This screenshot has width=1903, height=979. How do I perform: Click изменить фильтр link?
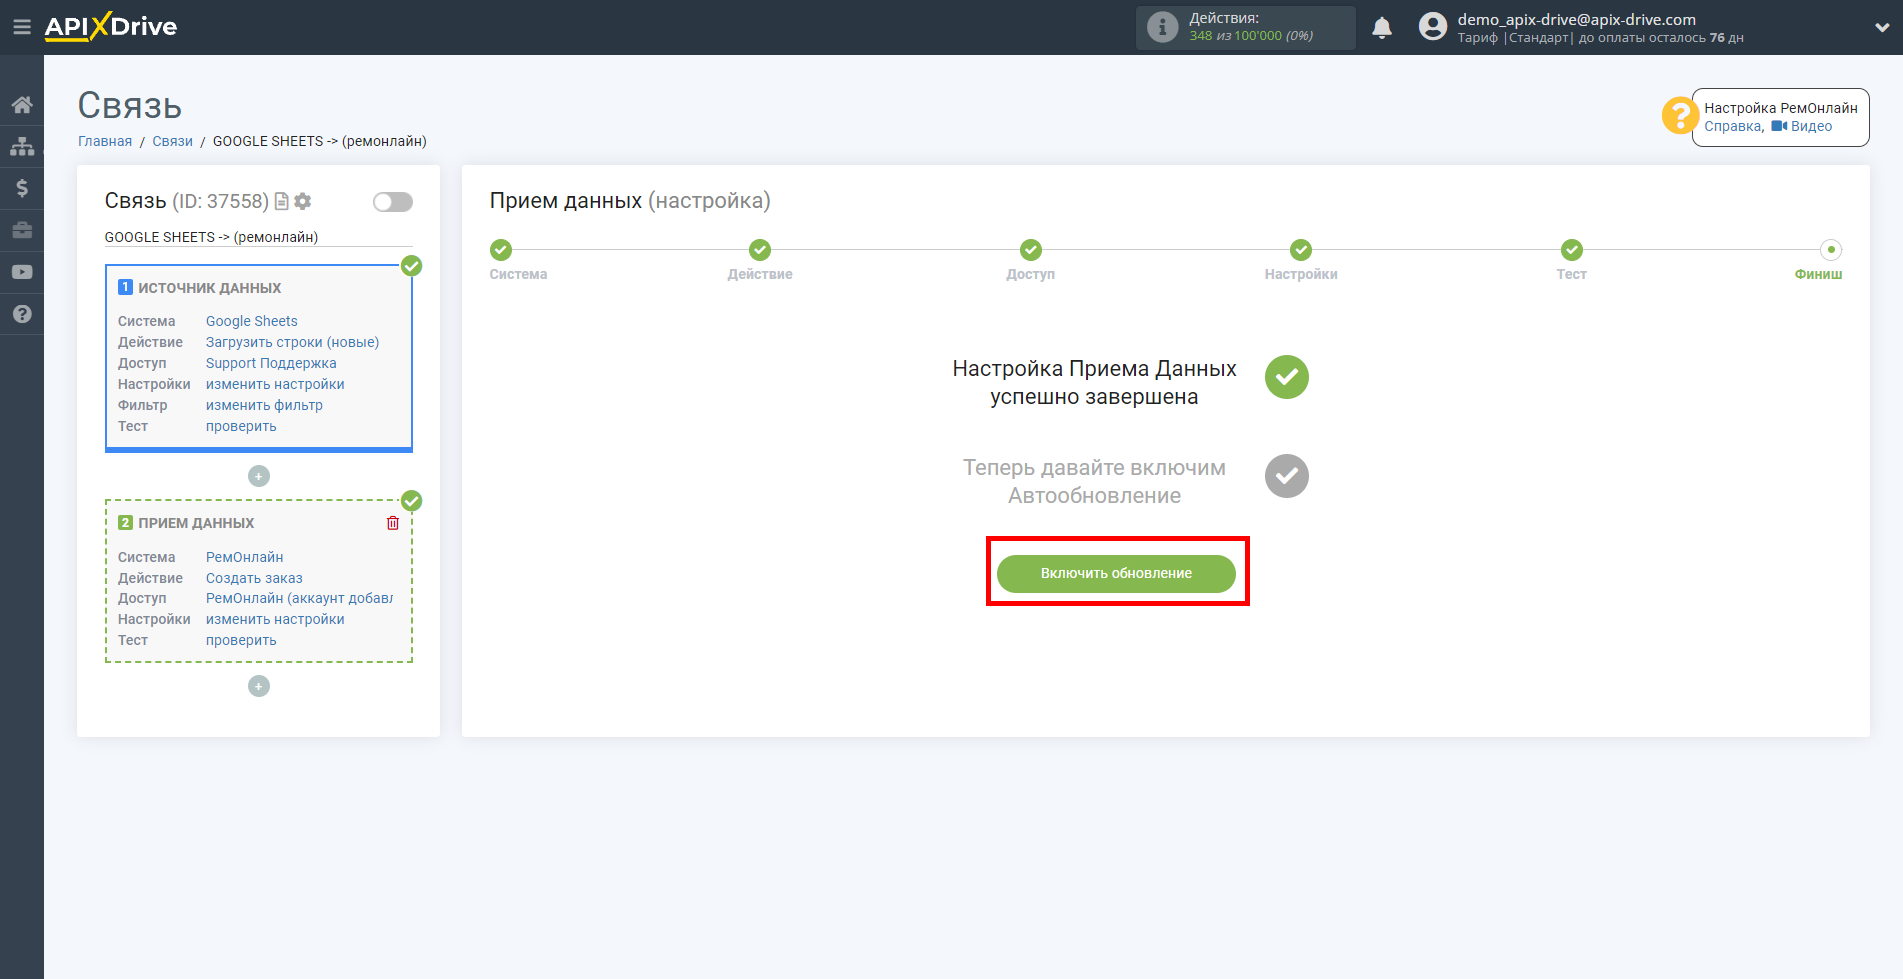point(264,405)
